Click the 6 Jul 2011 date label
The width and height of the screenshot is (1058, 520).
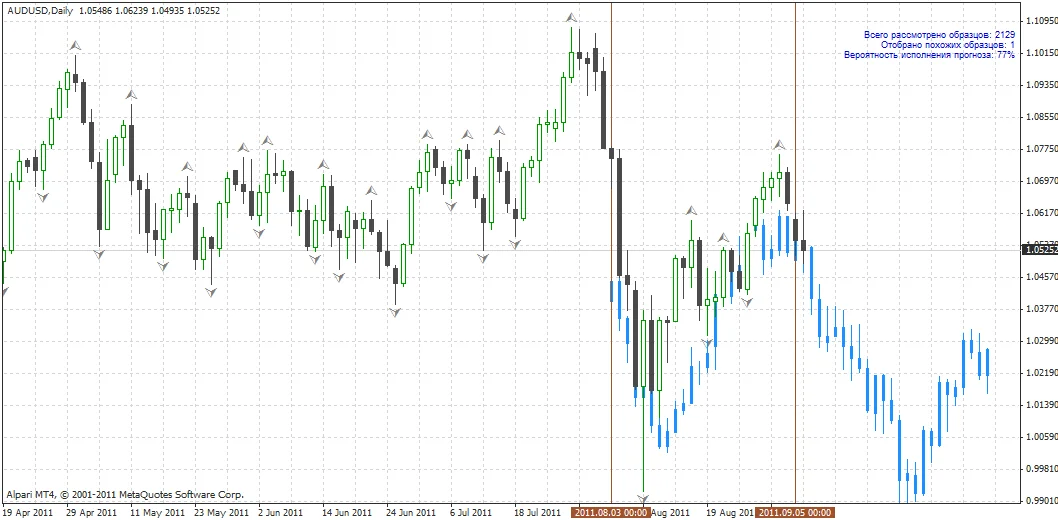click(x=472, y=513)
